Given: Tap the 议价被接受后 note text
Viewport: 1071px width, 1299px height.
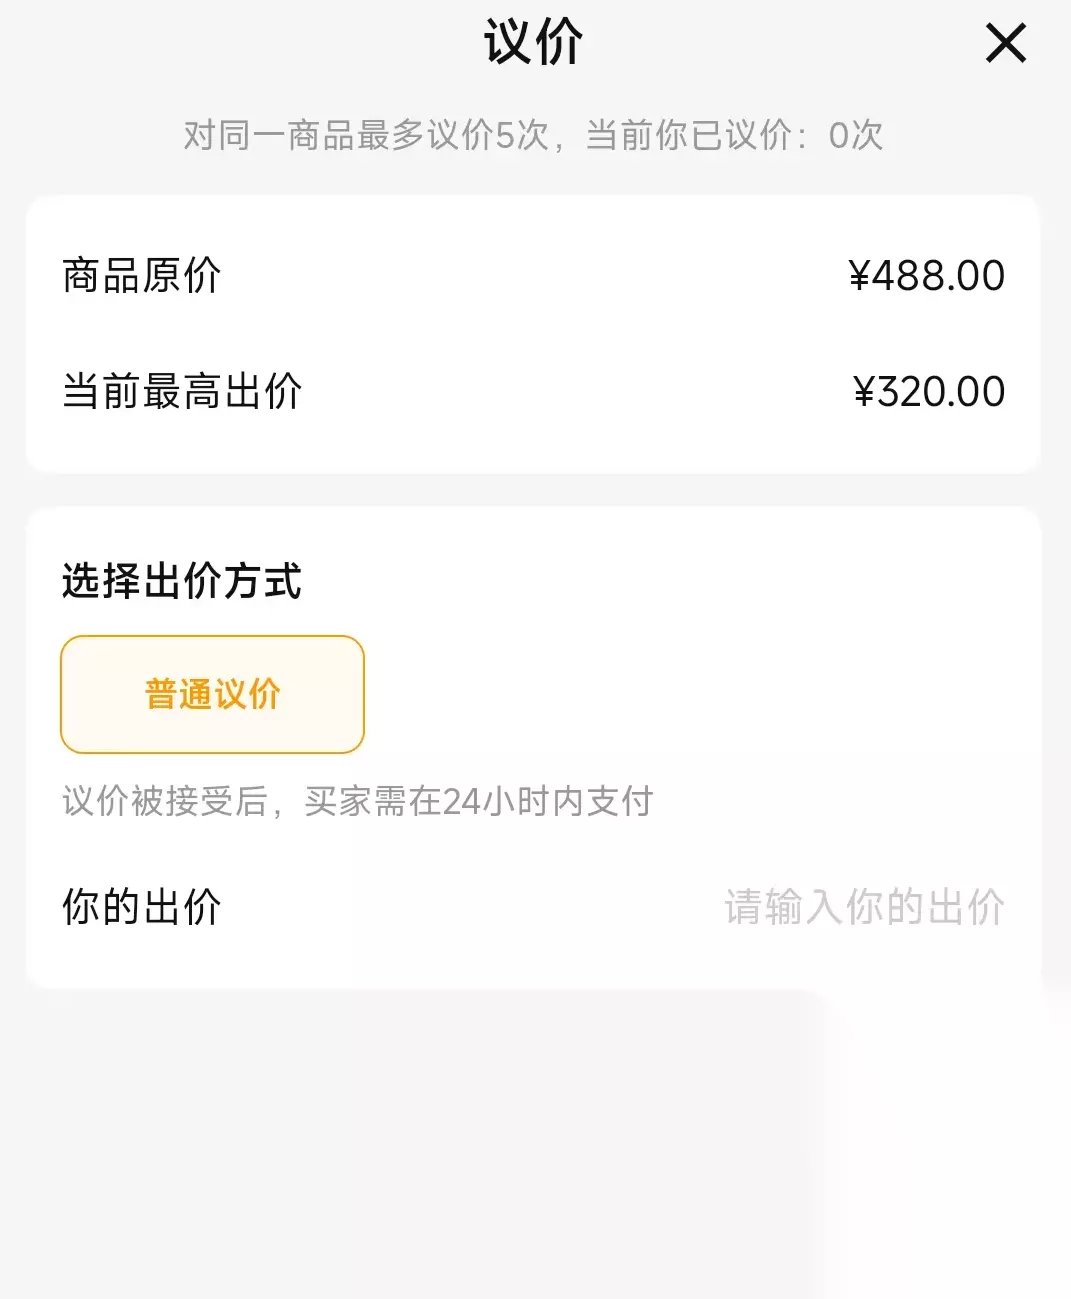Looking at the screenshot, I should tap(165, 801).
